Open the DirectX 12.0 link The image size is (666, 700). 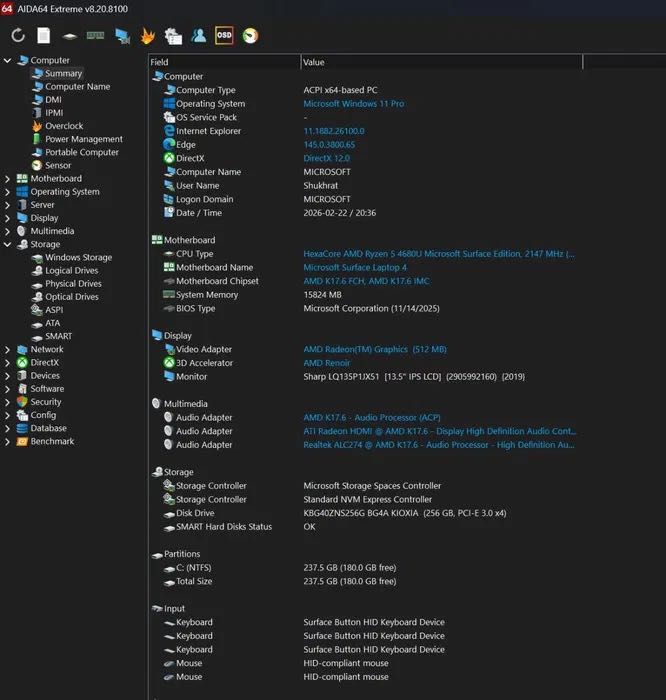[x=327, y=158]
